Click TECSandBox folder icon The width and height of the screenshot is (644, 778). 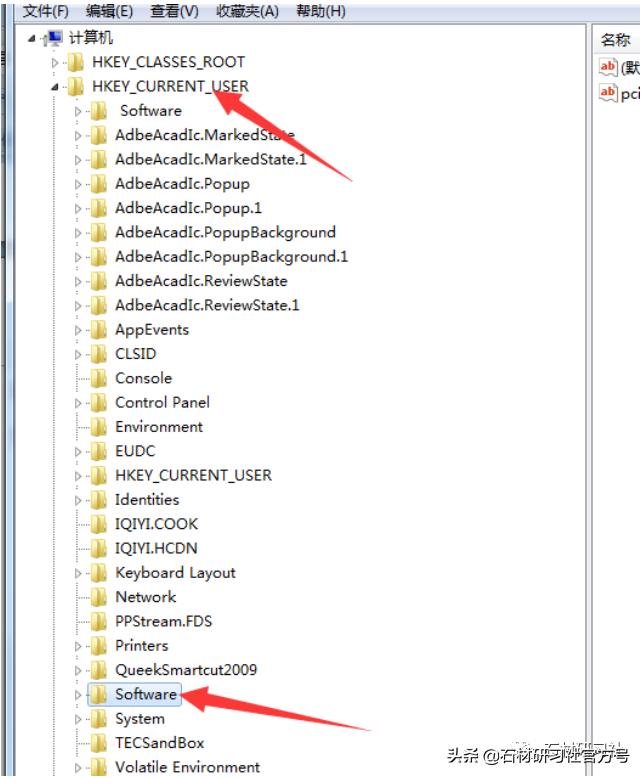pyautogui.click(x=98, y=743)
